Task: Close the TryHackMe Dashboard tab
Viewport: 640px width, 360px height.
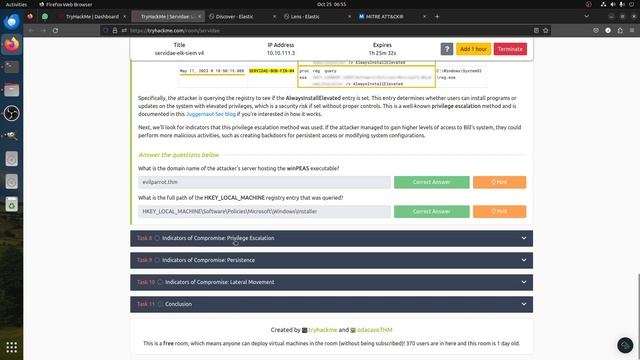Action: (x=124, y=17)
